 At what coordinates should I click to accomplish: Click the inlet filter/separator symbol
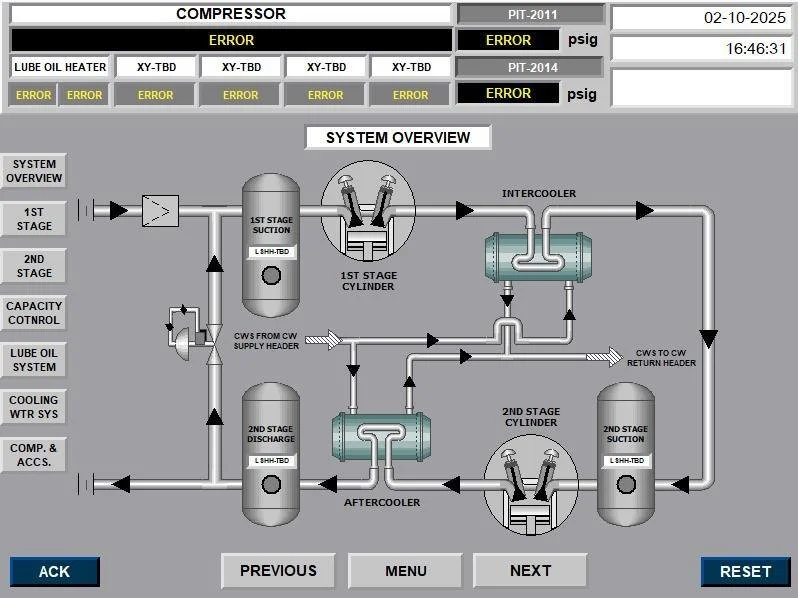pos(160,211)
